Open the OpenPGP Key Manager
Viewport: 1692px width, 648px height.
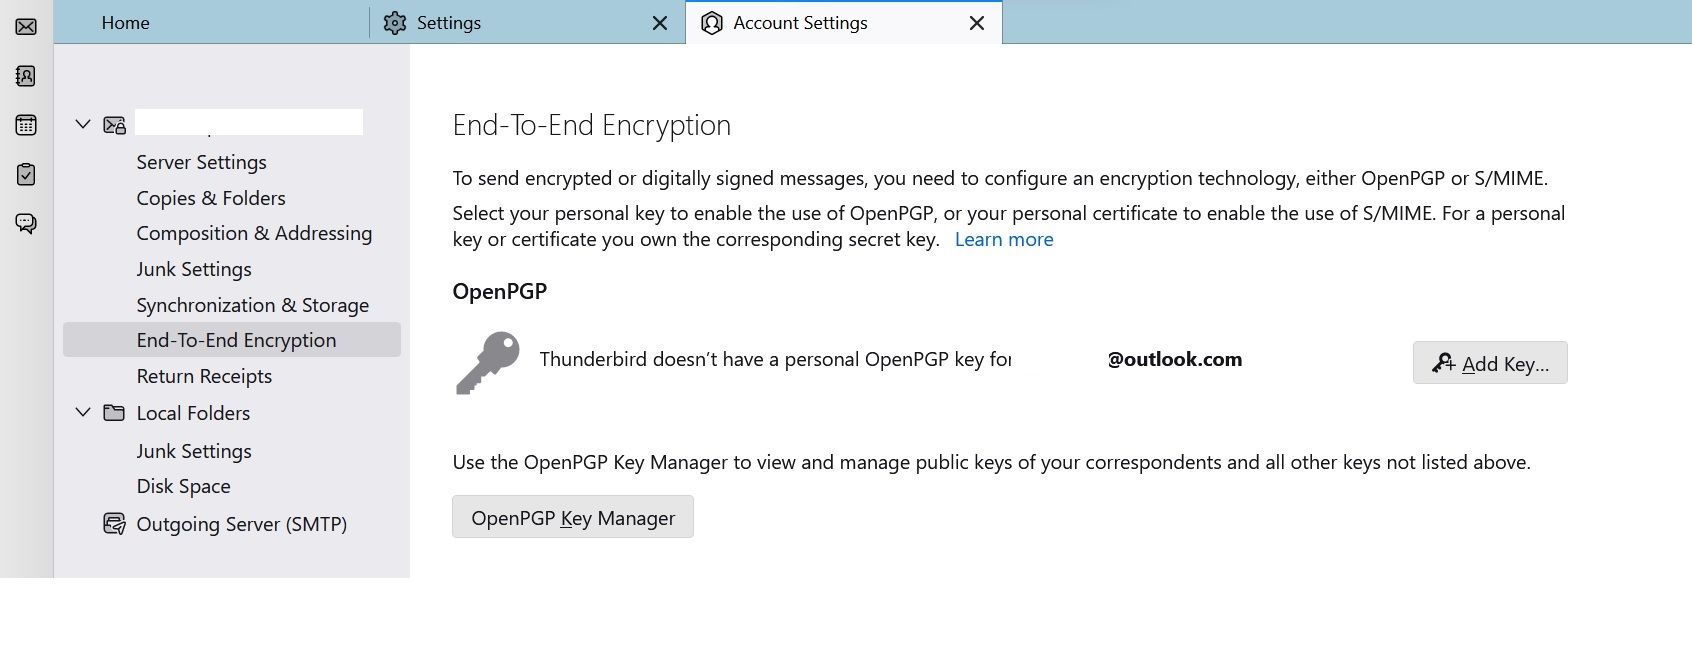[572, 518]
